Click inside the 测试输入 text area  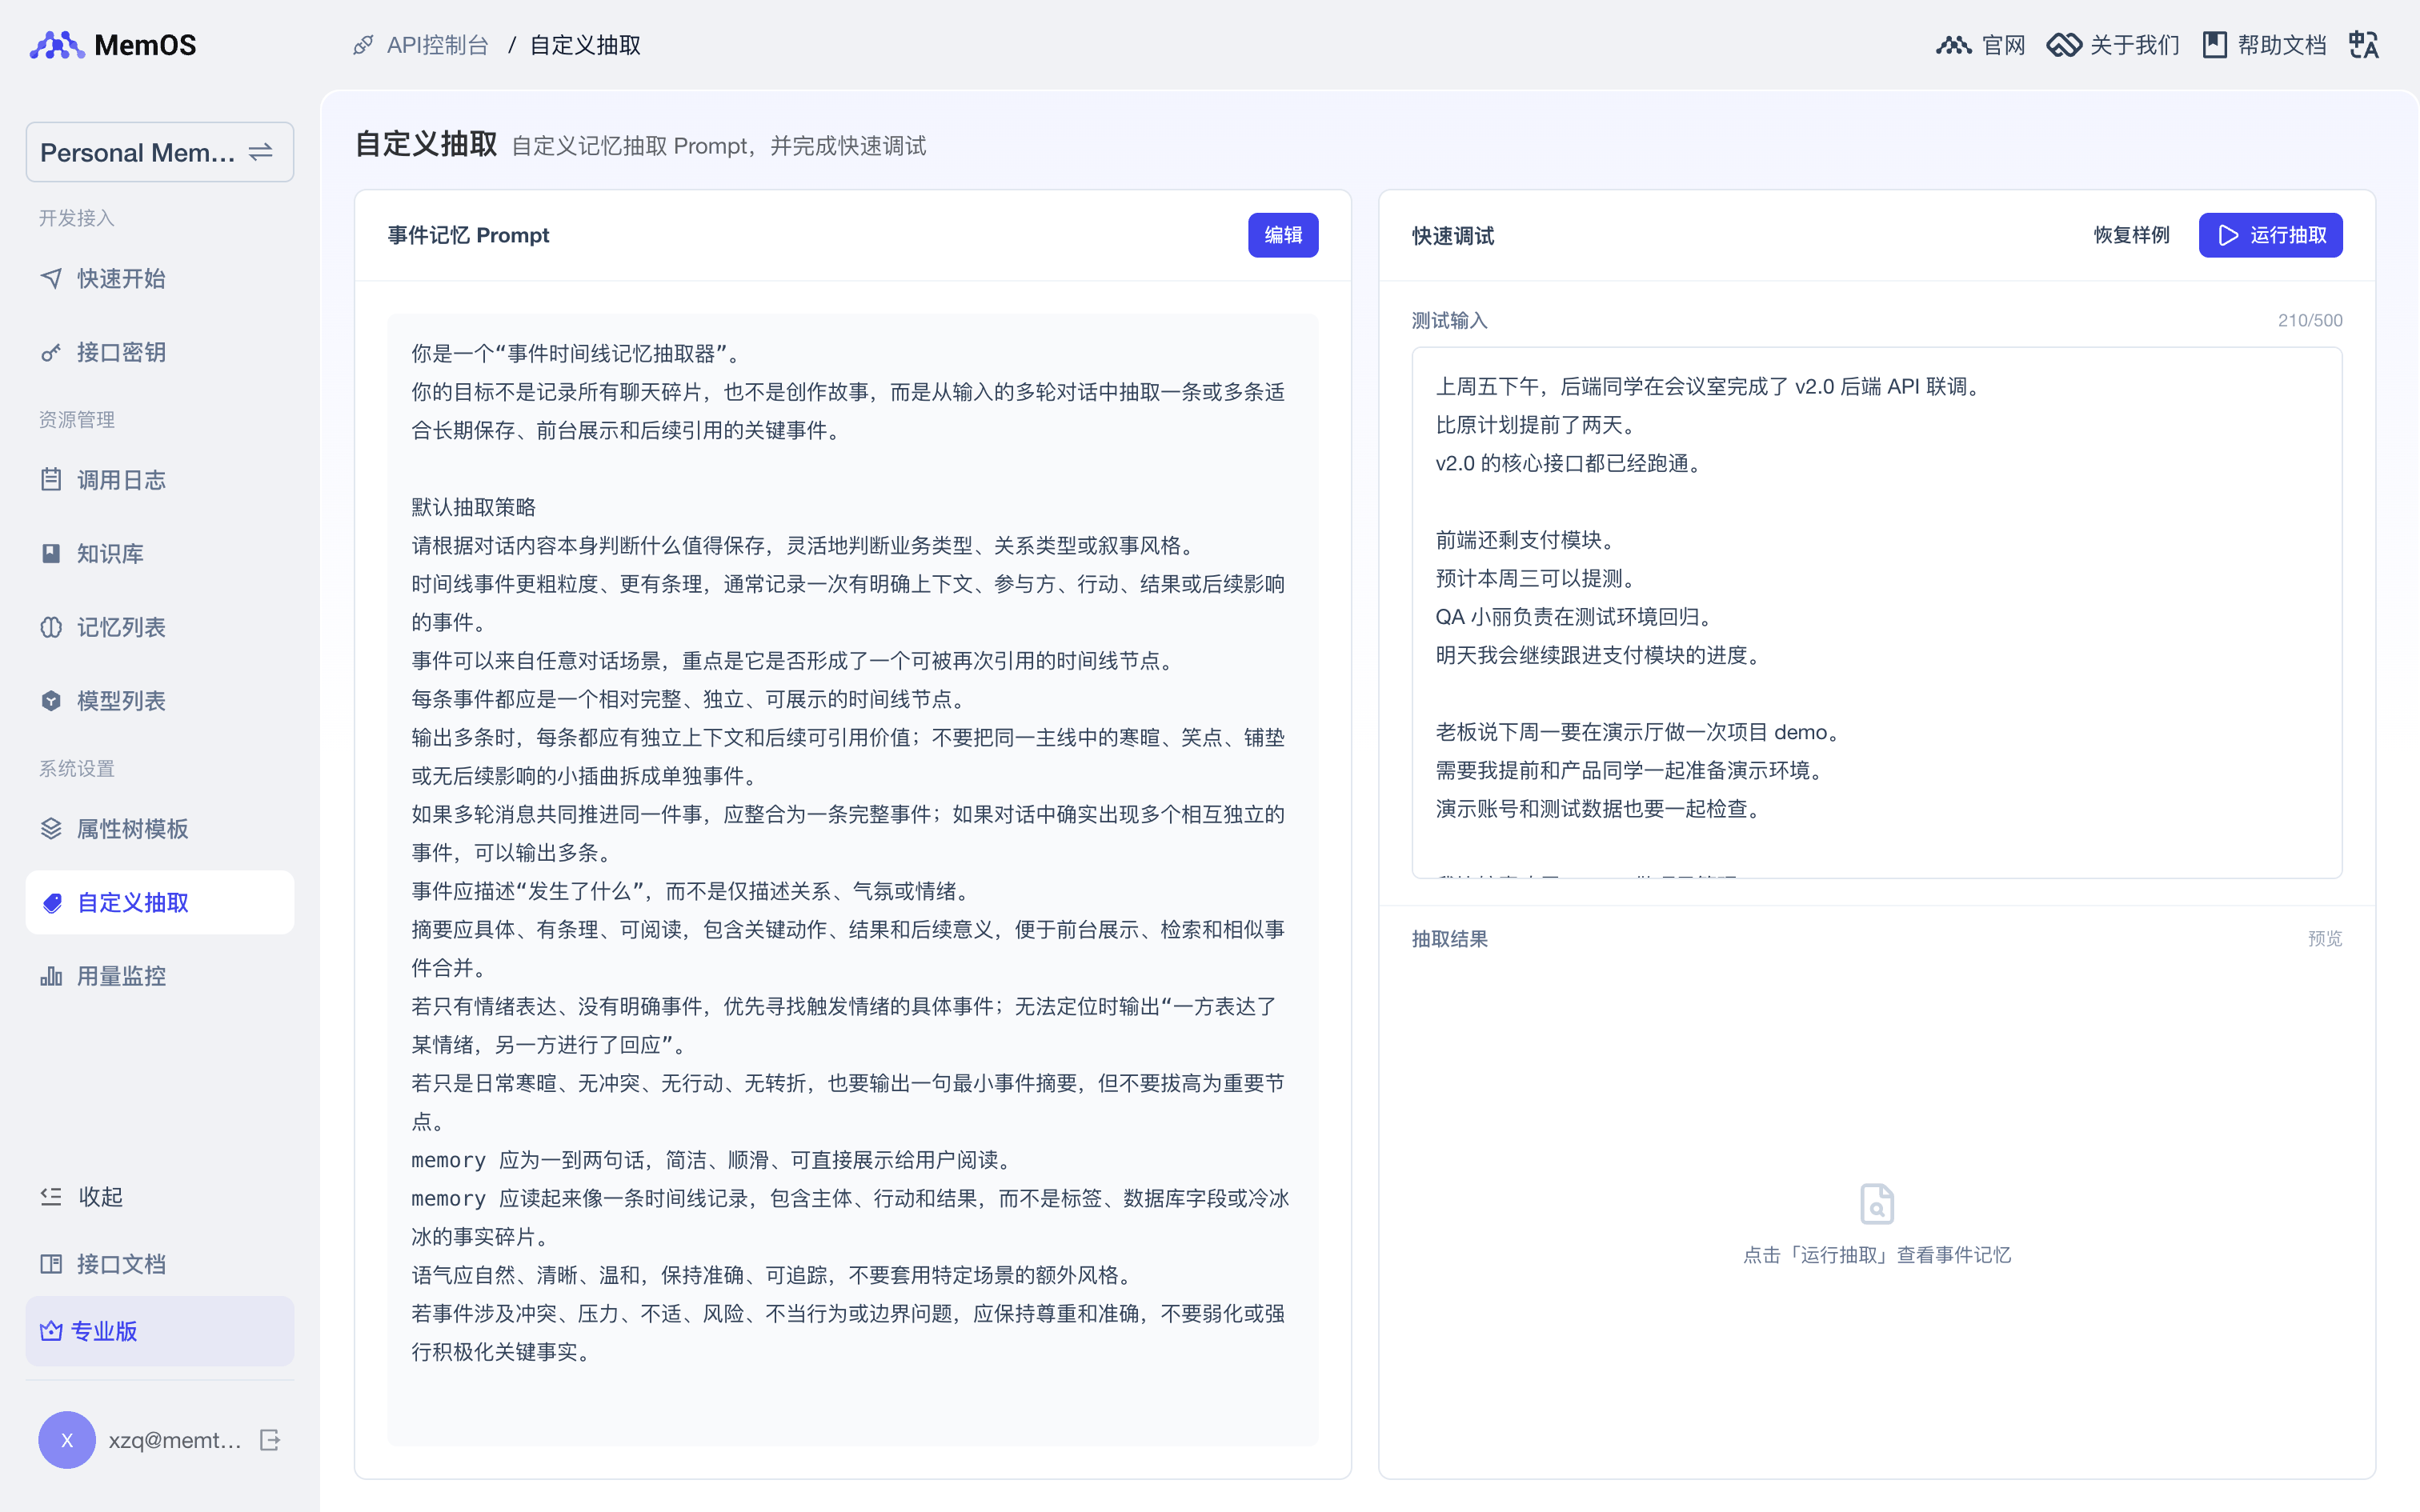point(1877,612)
